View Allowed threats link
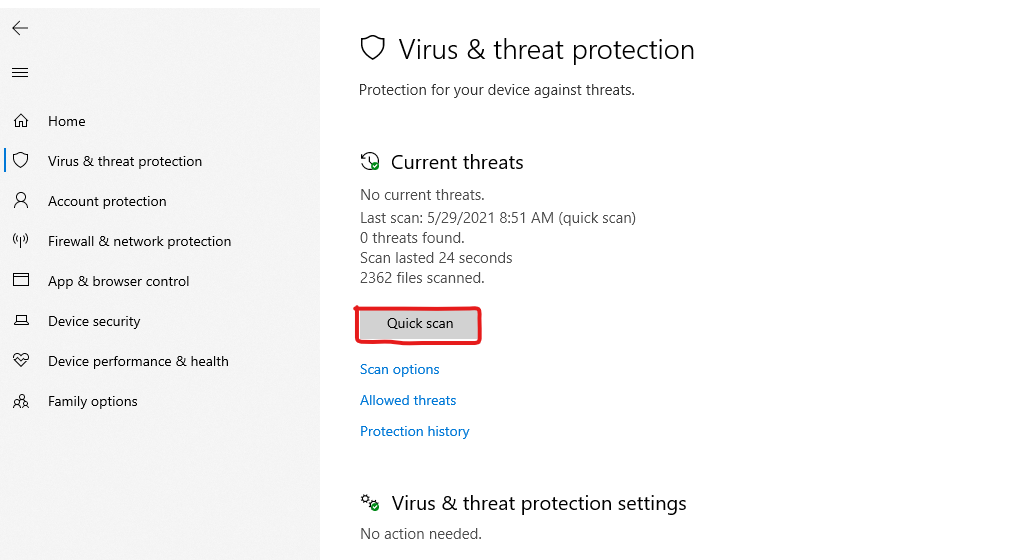 [408, 400]
